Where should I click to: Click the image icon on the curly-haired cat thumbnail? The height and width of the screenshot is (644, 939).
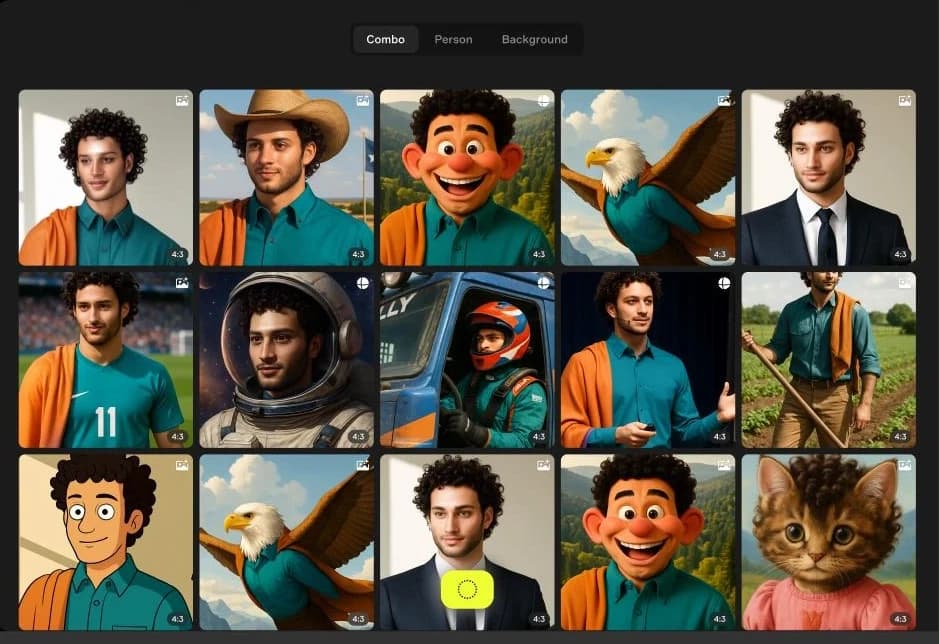pos(905,465)
